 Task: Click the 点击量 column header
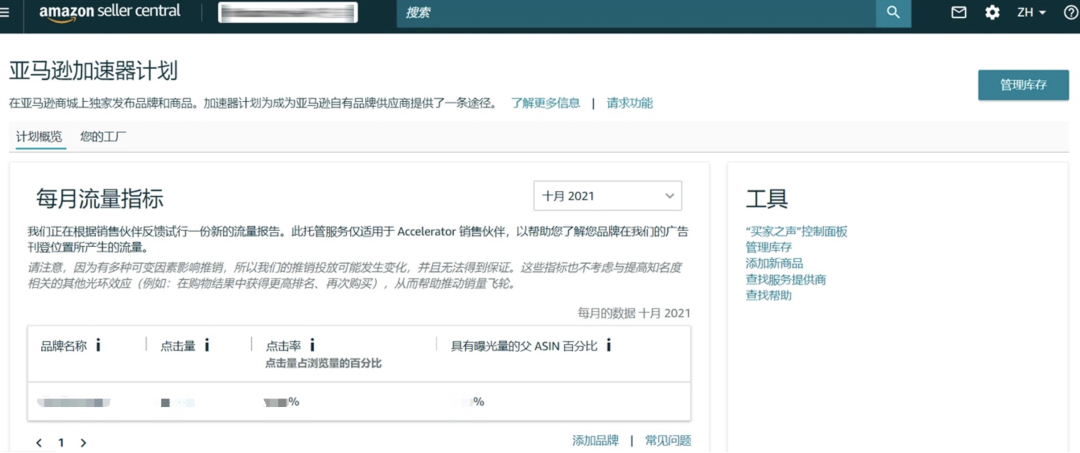pyautogui.click(x=178, y=346)
